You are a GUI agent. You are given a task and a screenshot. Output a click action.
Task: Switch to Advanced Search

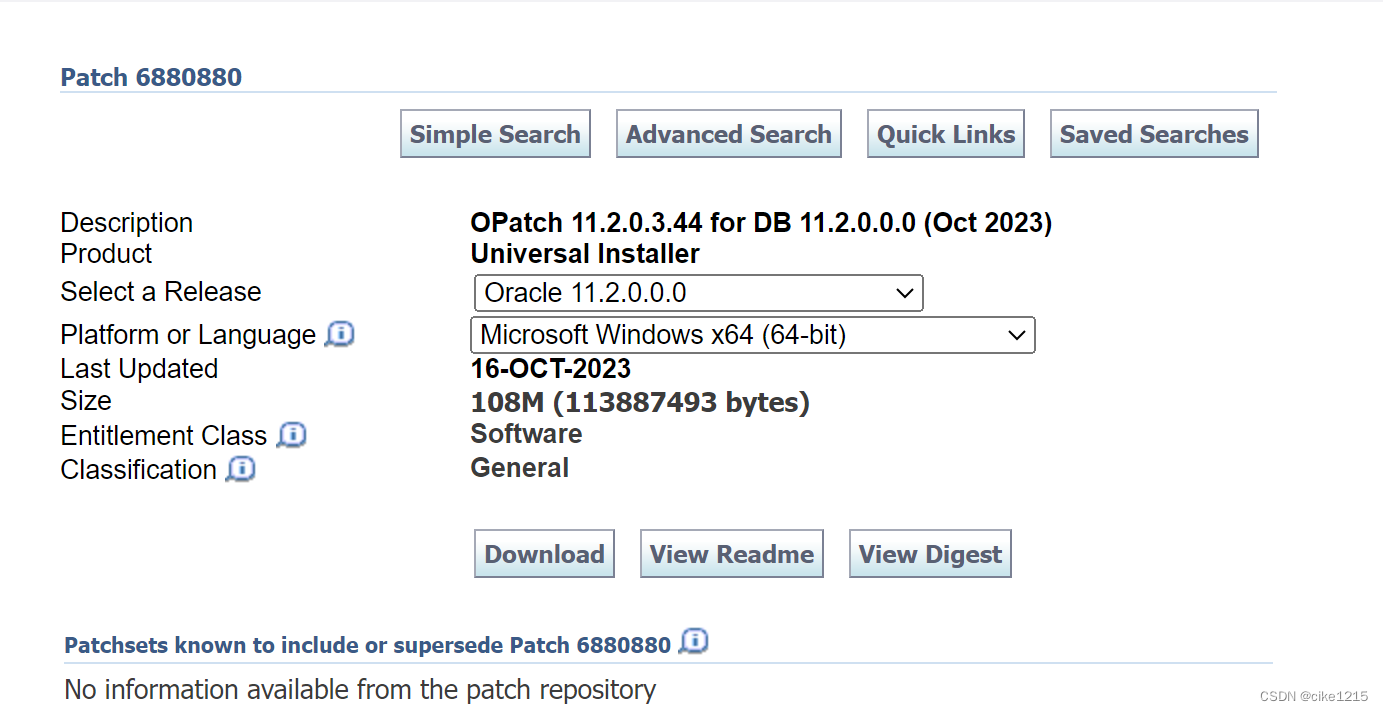(x=728, y=133)
